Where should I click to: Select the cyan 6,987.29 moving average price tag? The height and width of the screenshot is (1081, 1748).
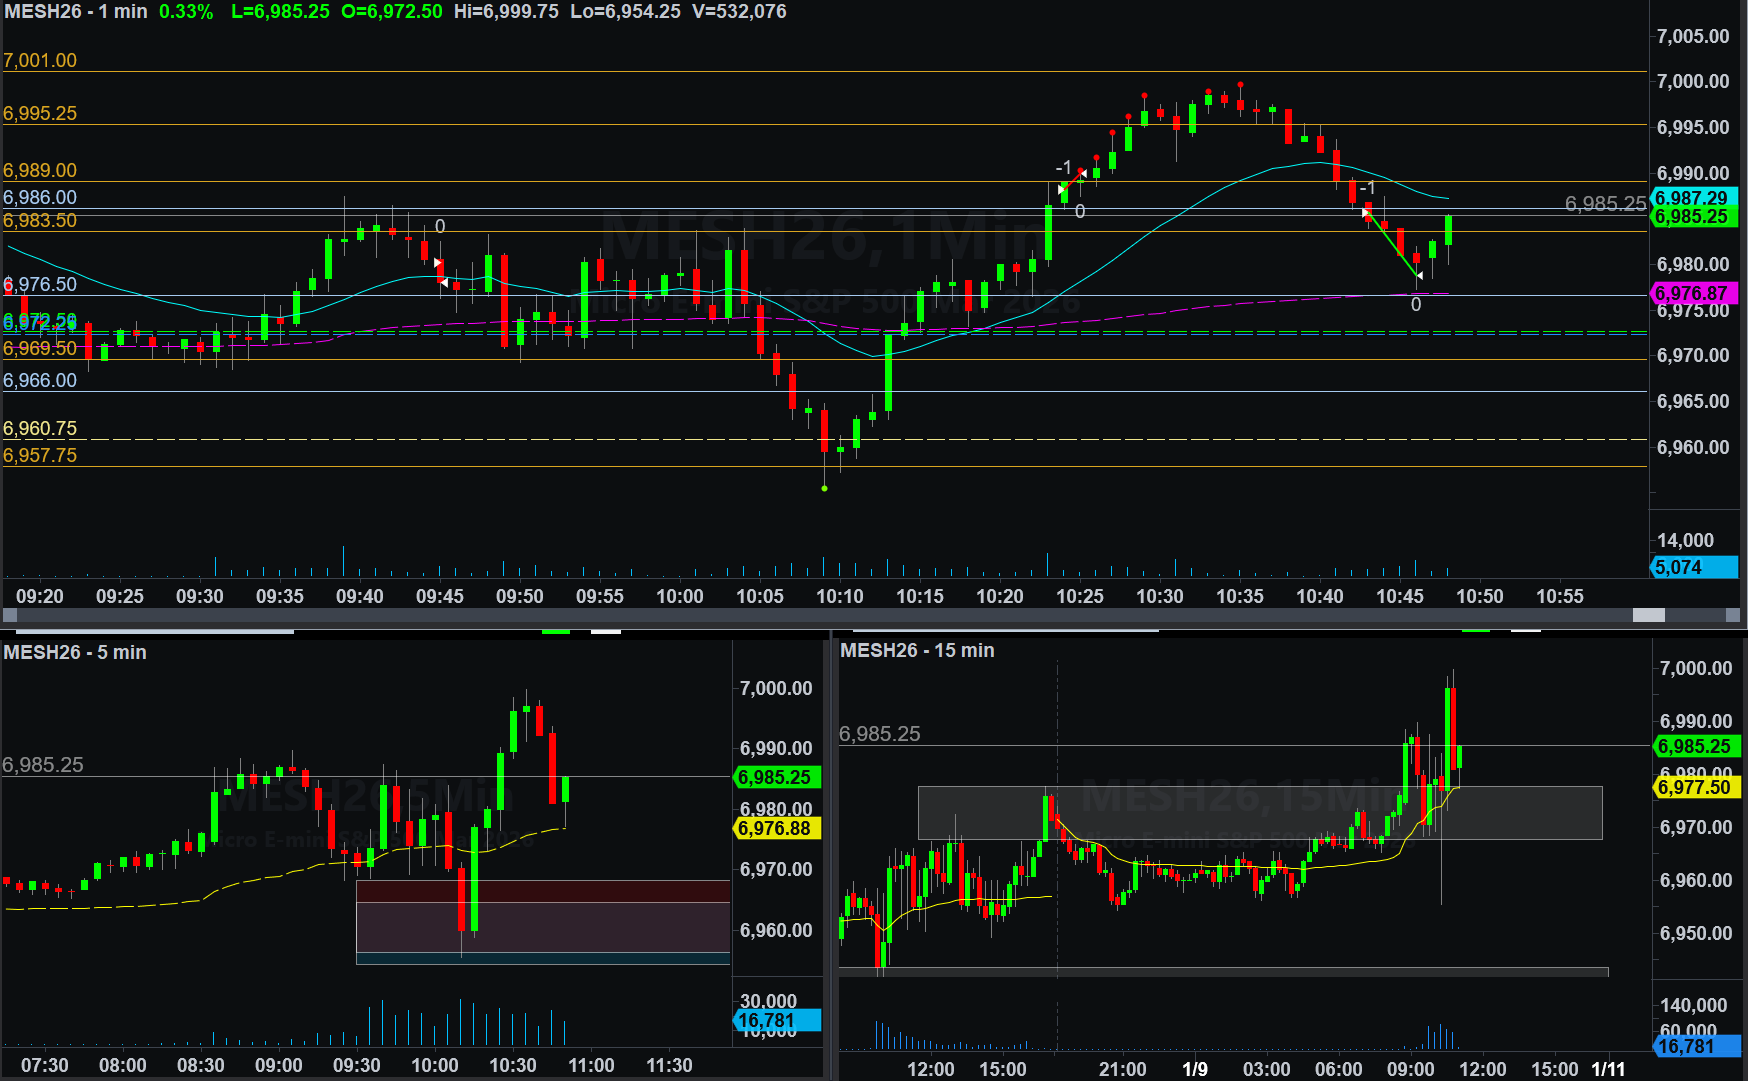click(x=1694, y=198)
